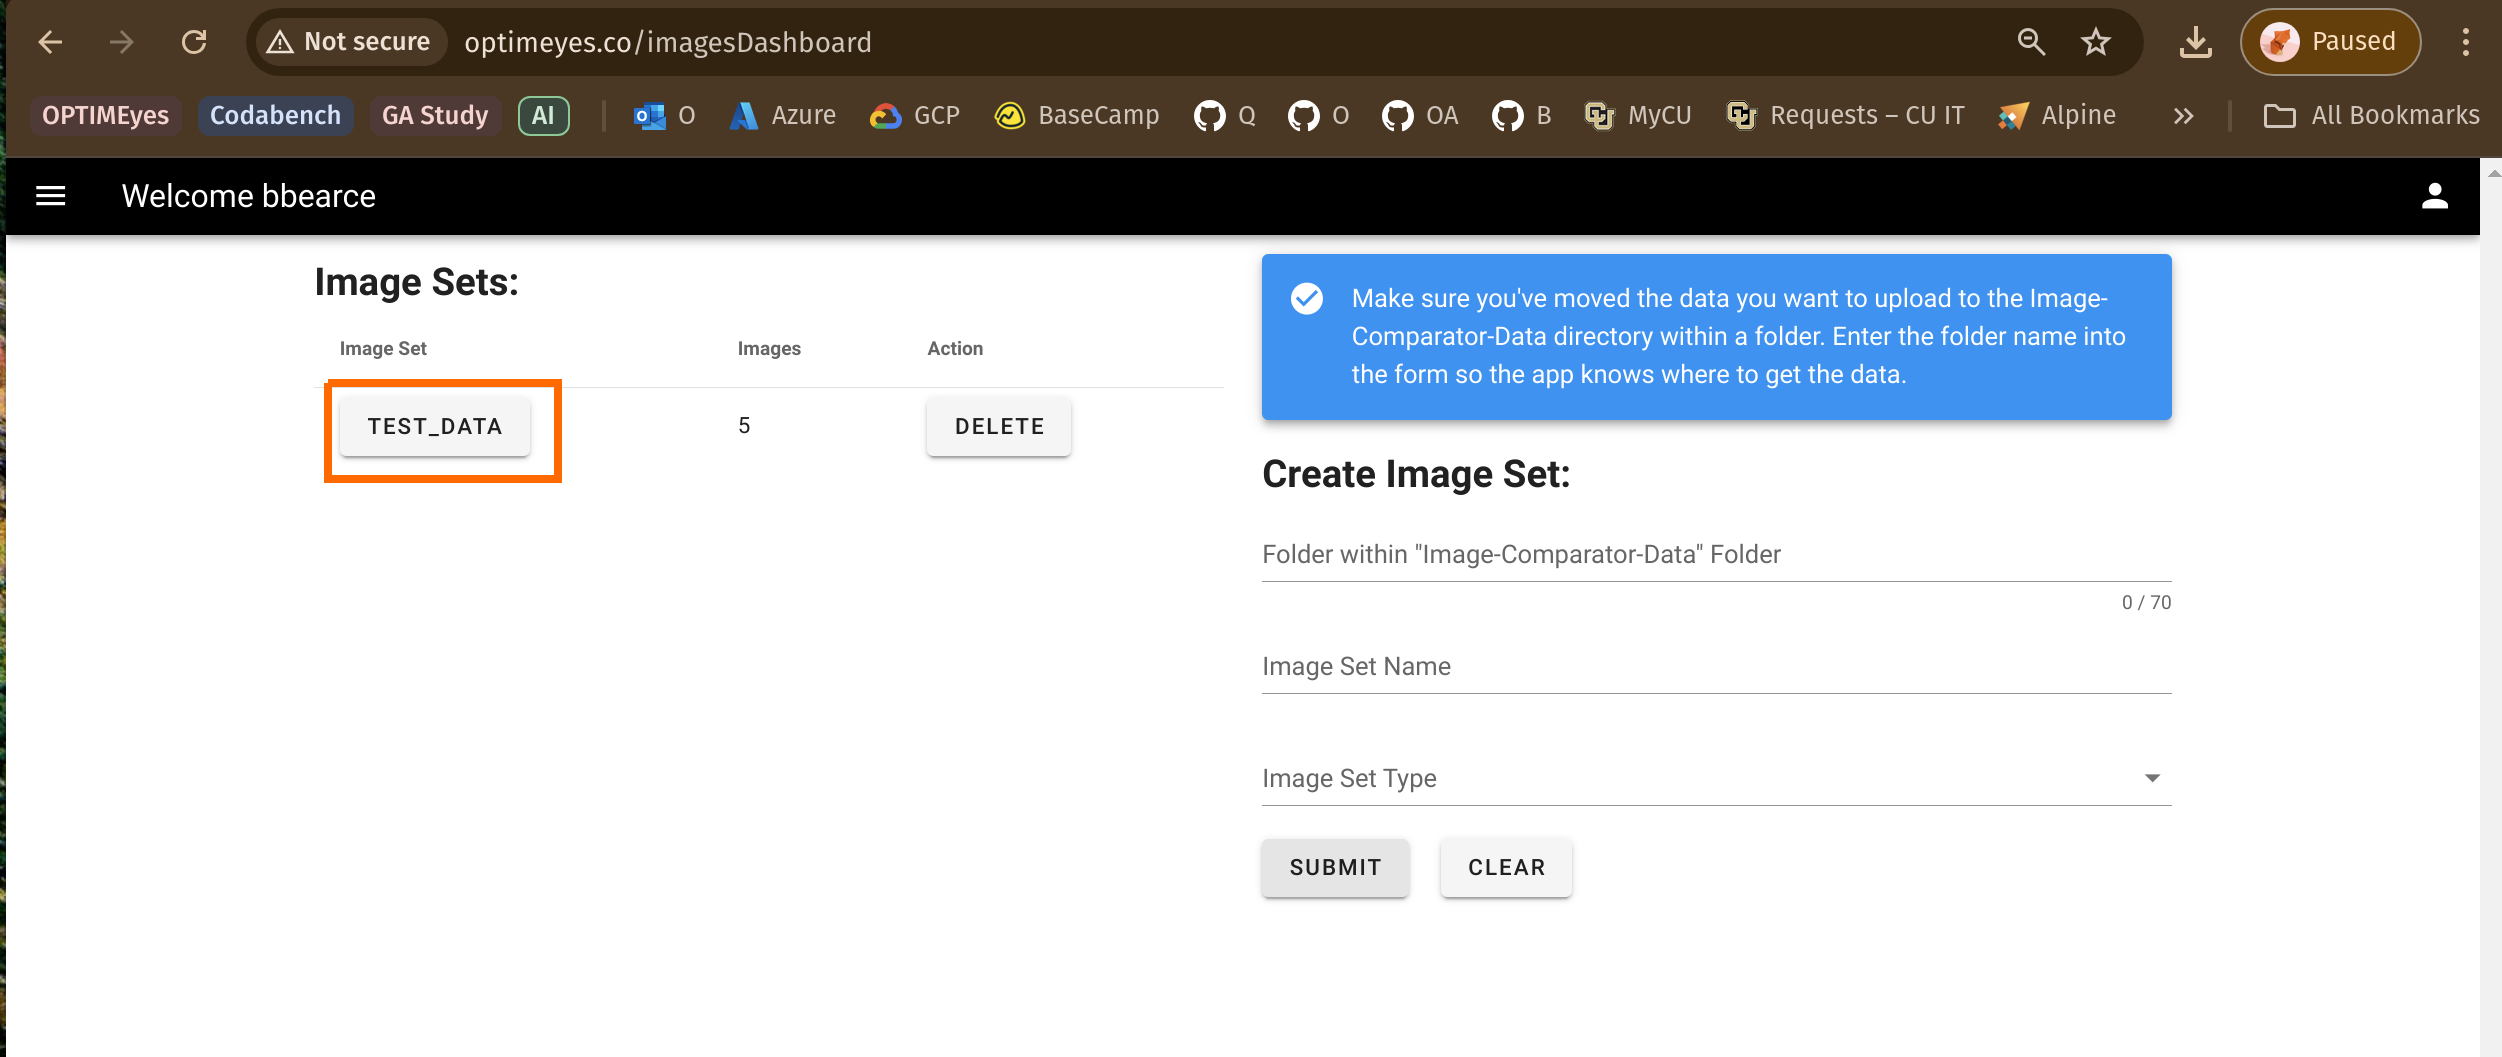
Task: Click the user account icon
Action: click(2435, 196)
